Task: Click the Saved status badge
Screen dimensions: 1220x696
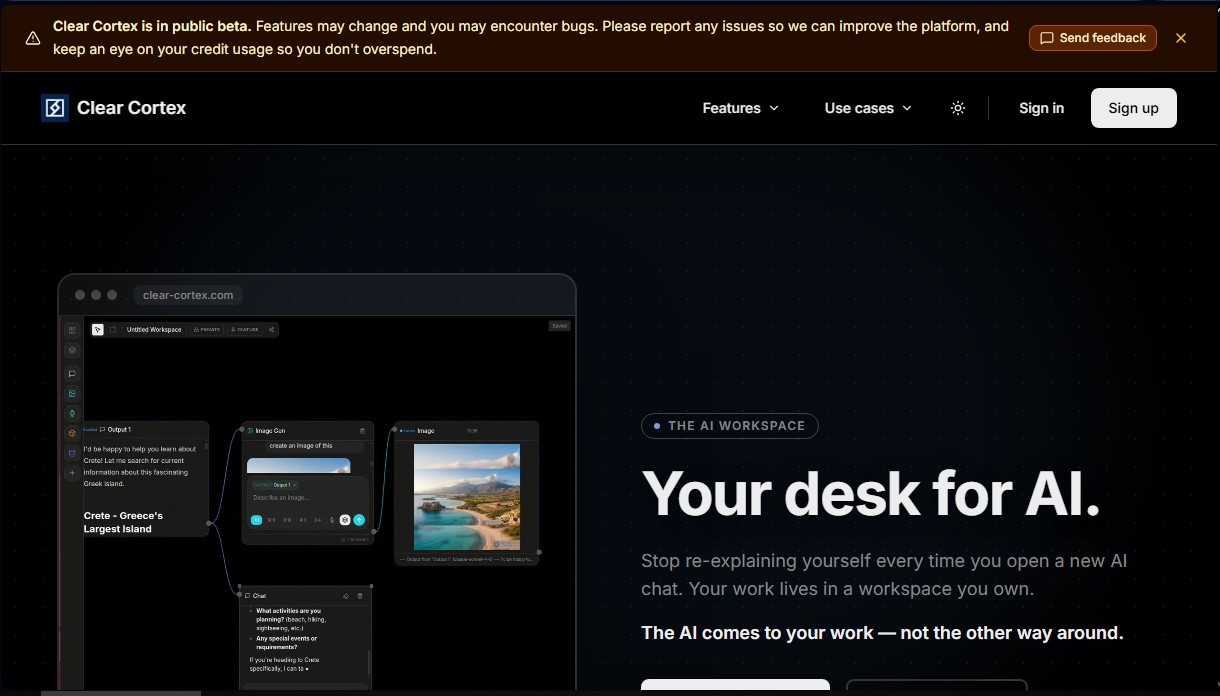Action: (x=559, y=326)
